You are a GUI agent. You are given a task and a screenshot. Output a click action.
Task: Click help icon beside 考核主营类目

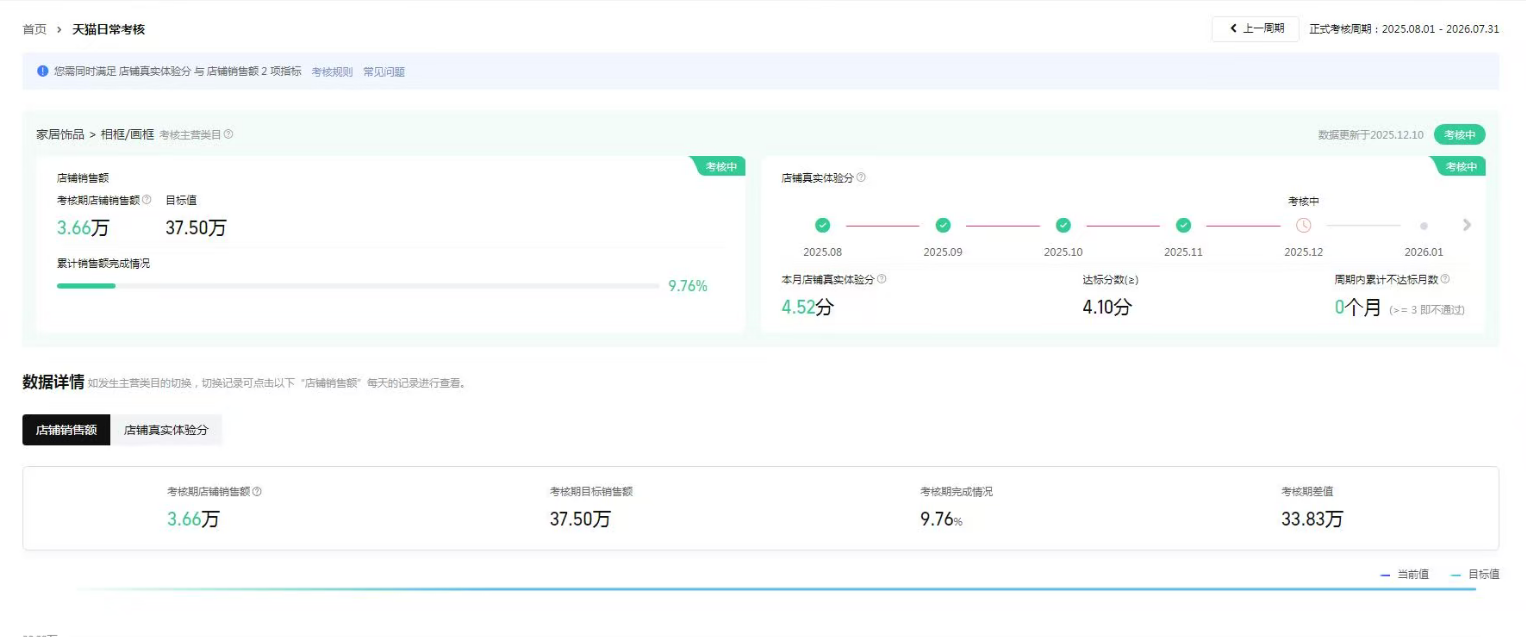[229, 134]
